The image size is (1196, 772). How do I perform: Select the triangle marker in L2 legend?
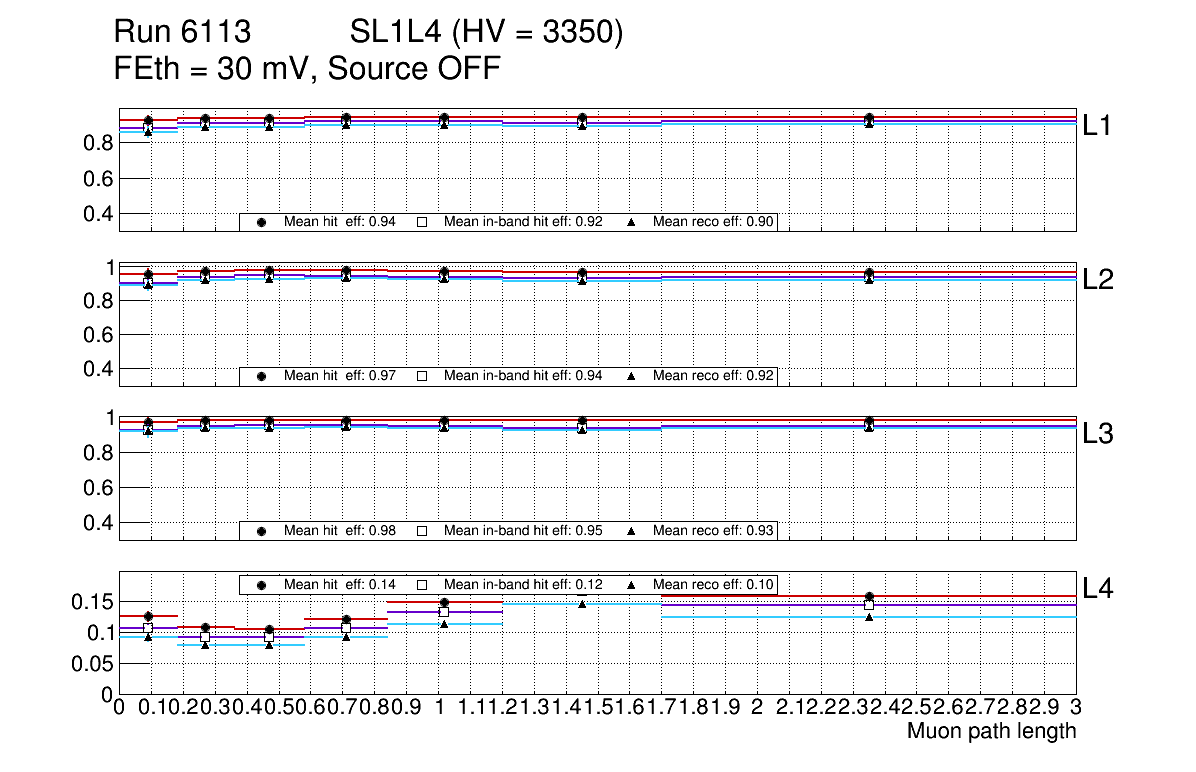(x=632, y=377)
